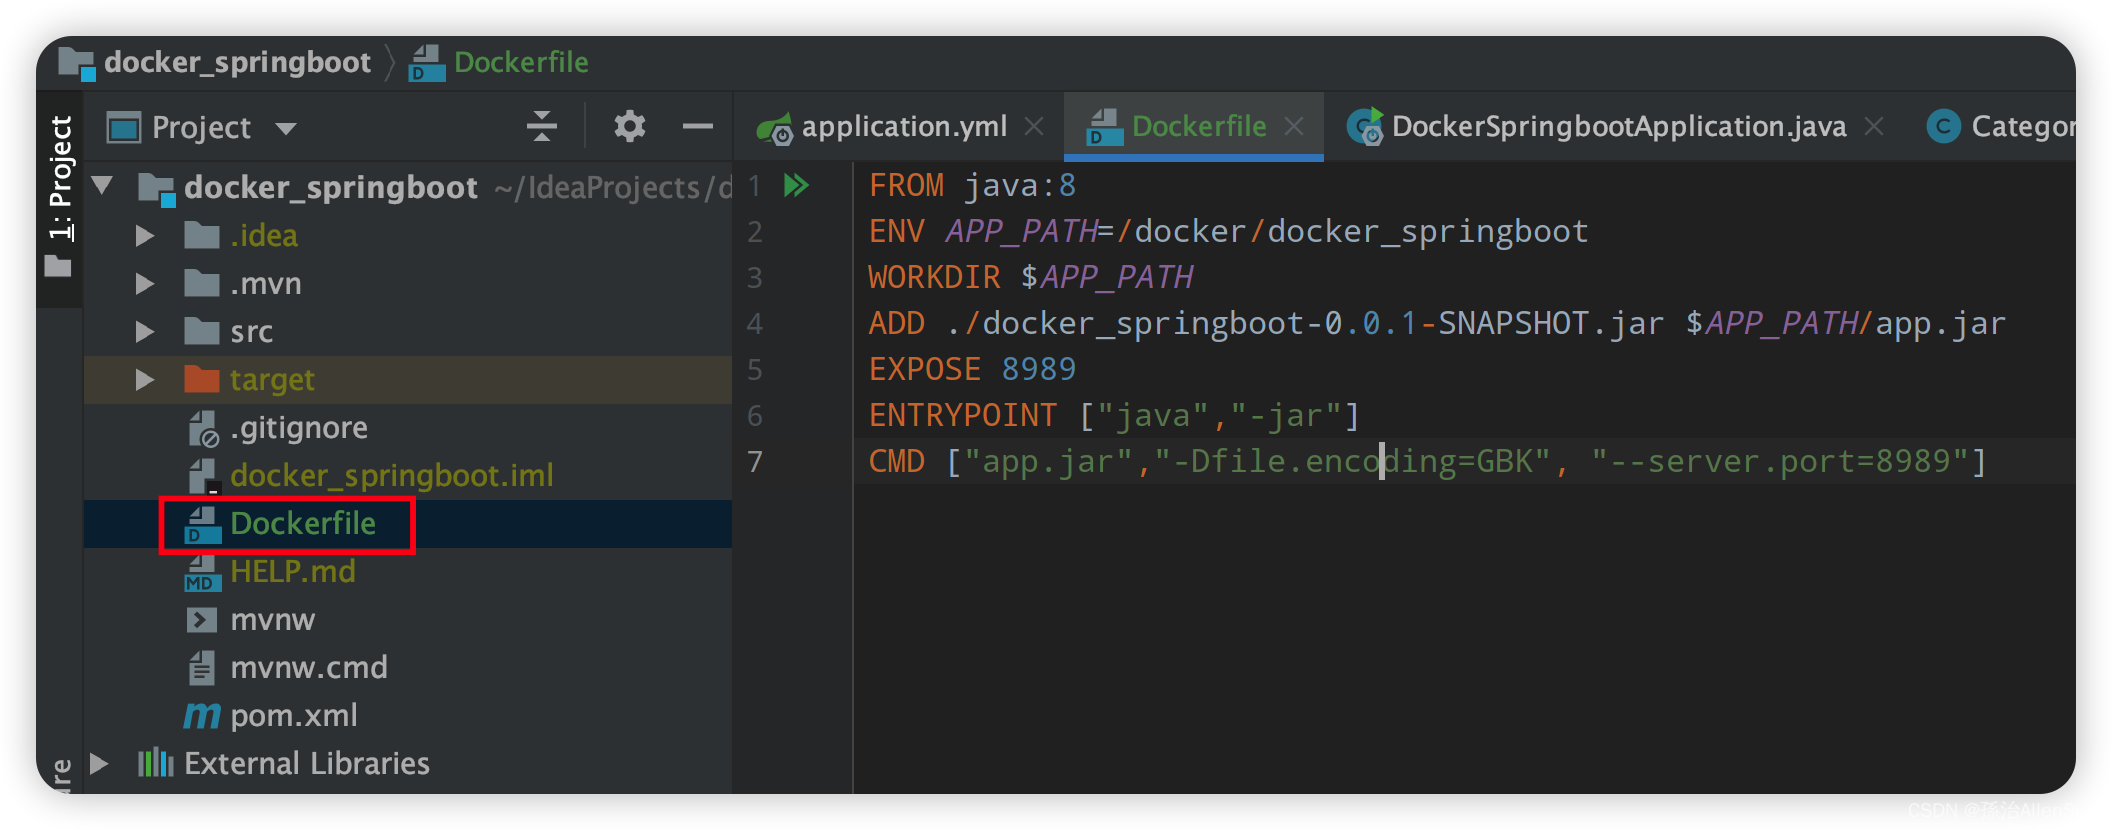Screen dimensions: 2112x830
Task: Click the run gutter icon on line 1
Action: (x=796, y=185)
